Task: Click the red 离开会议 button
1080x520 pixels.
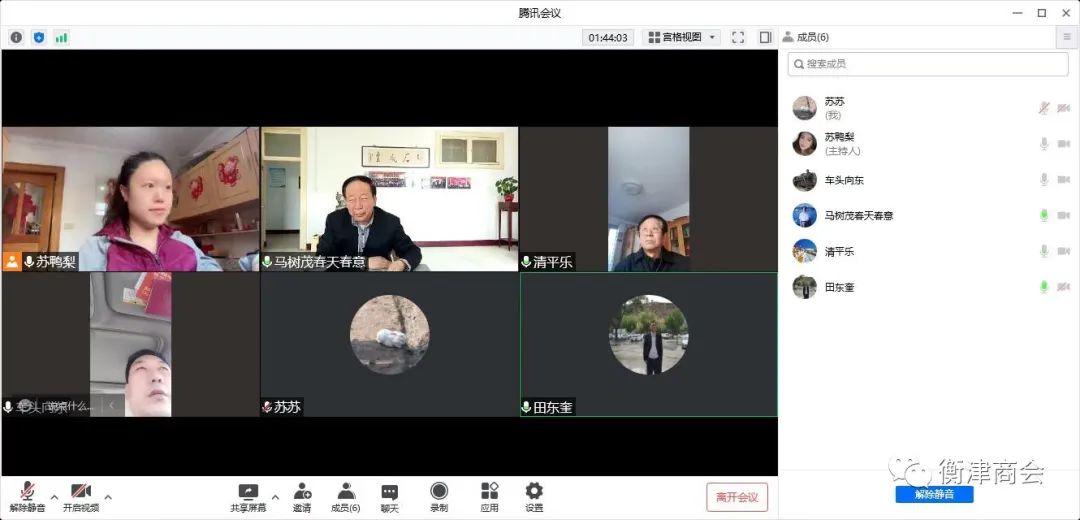Action: pyautogui.click(x=737, y=497)
